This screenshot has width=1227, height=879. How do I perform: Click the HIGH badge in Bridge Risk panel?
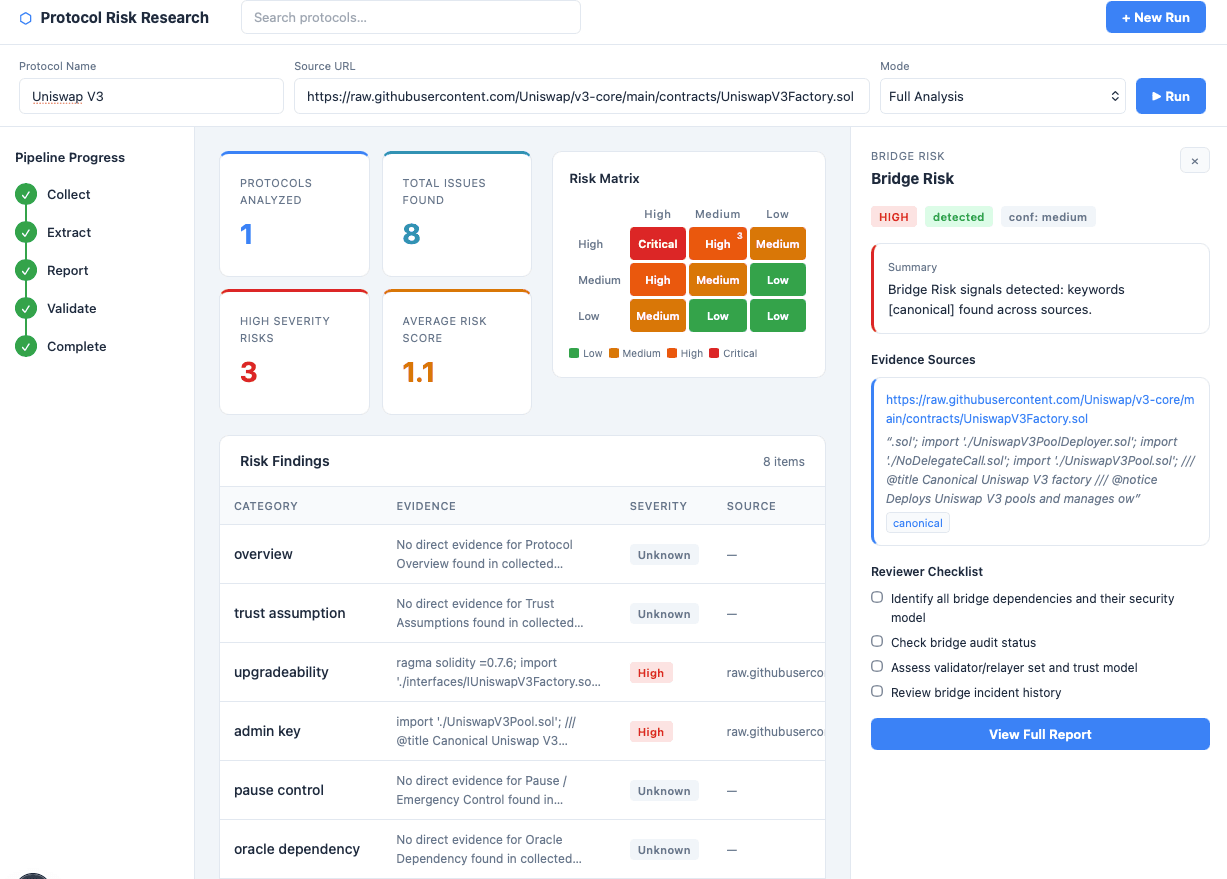[894, 217]
